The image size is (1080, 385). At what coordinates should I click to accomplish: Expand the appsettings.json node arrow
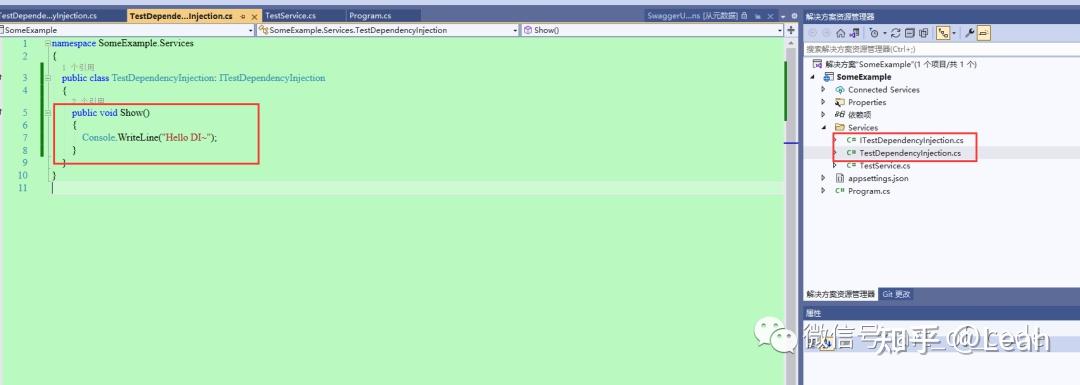point(824,178)
